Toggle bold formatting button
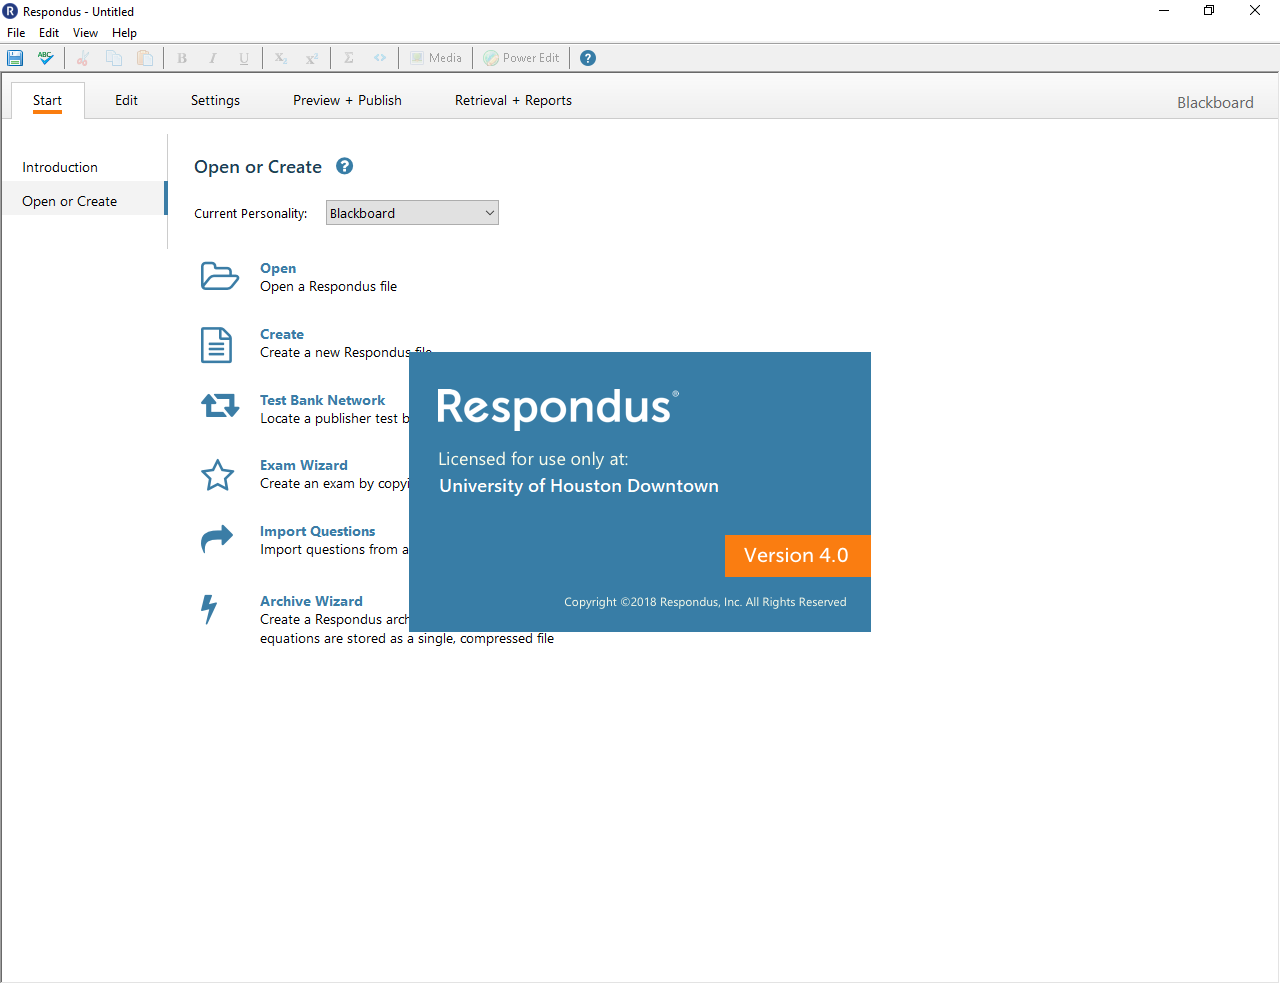 [x=182, y=58]
